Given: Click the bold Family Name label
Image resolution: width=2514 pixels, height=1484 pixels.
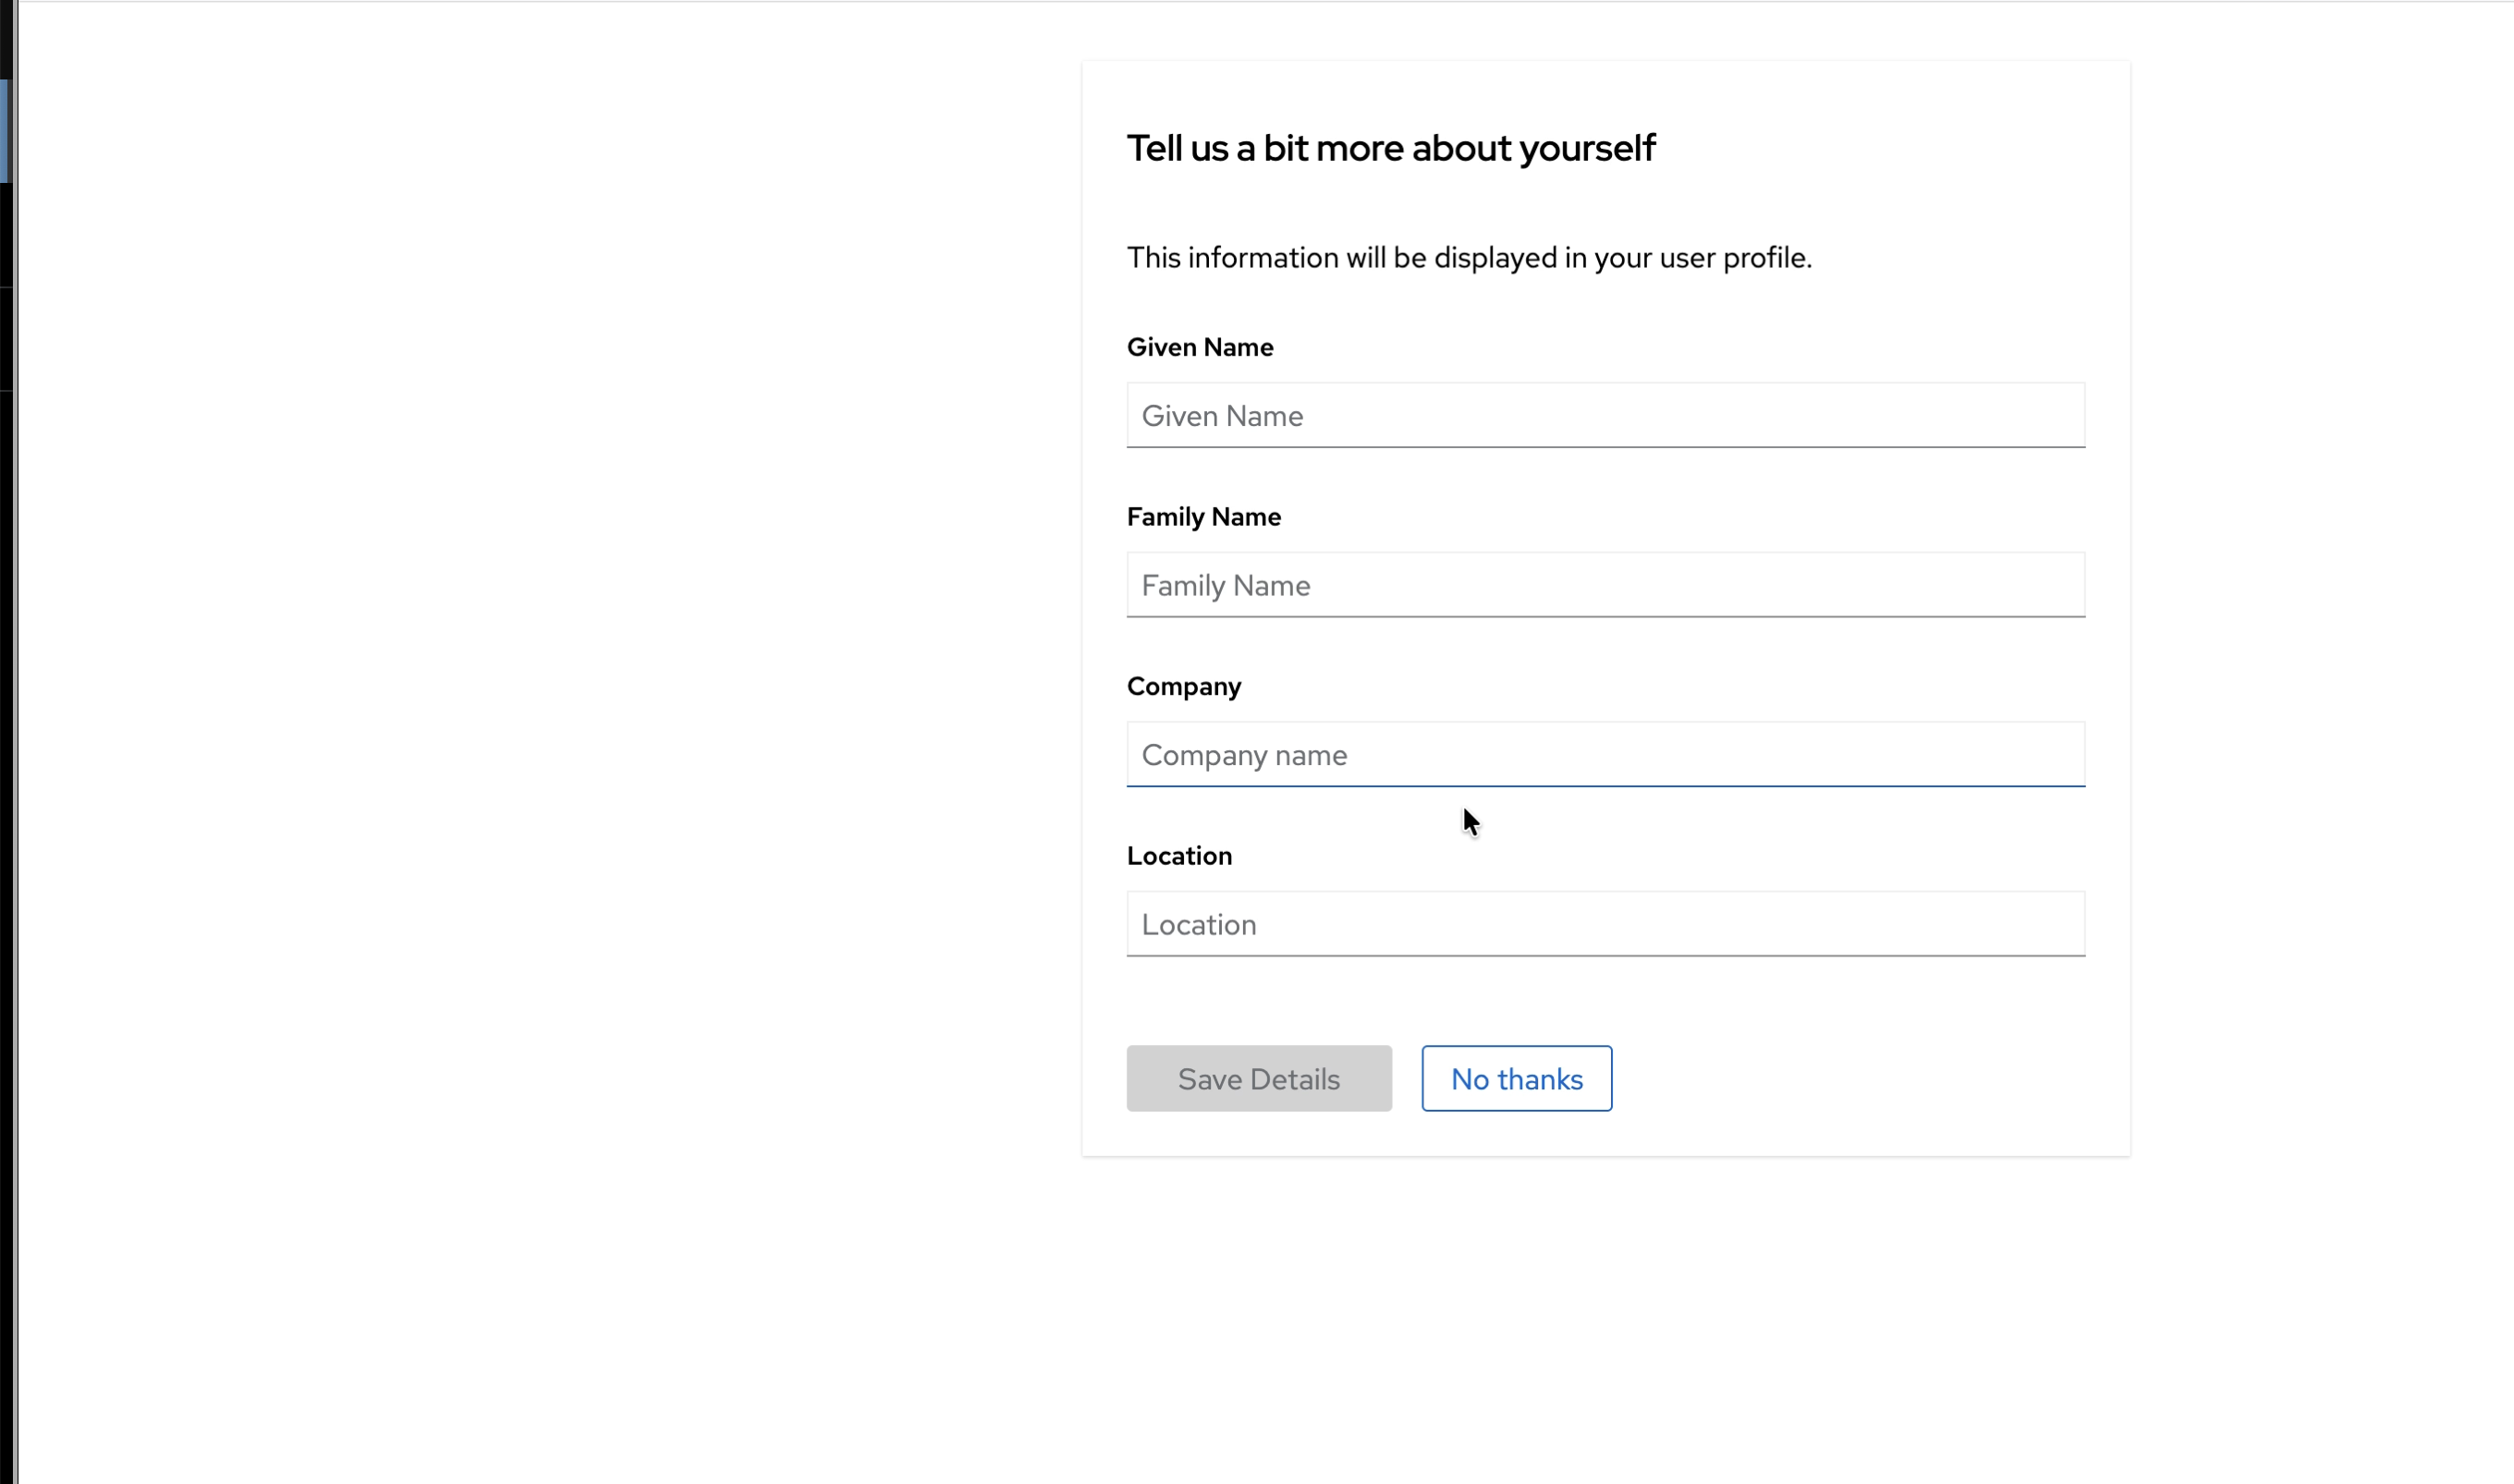Looking at the screenshot, I should pyautogui.click(x=1203, y=517).
